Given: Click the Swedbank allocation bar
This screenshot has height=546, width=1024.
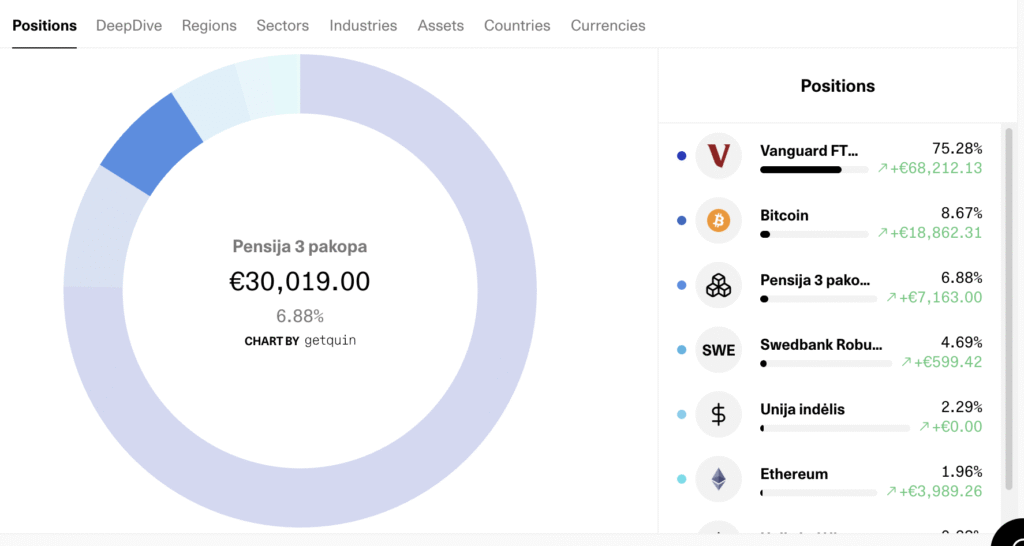Looking at the screenshot, I should point(826,364).
